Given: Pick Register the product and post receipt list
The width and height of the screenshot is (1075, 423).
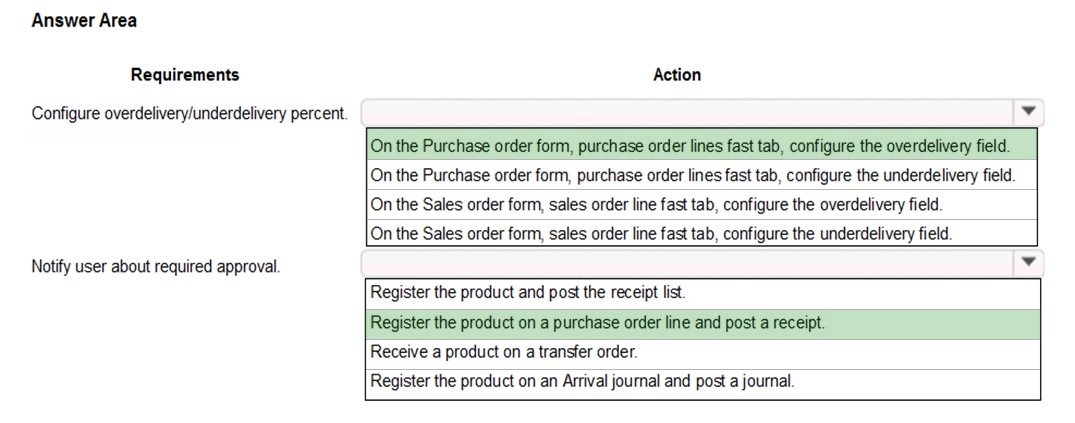Looking at the screenshot, I should [x=703, y=293].
